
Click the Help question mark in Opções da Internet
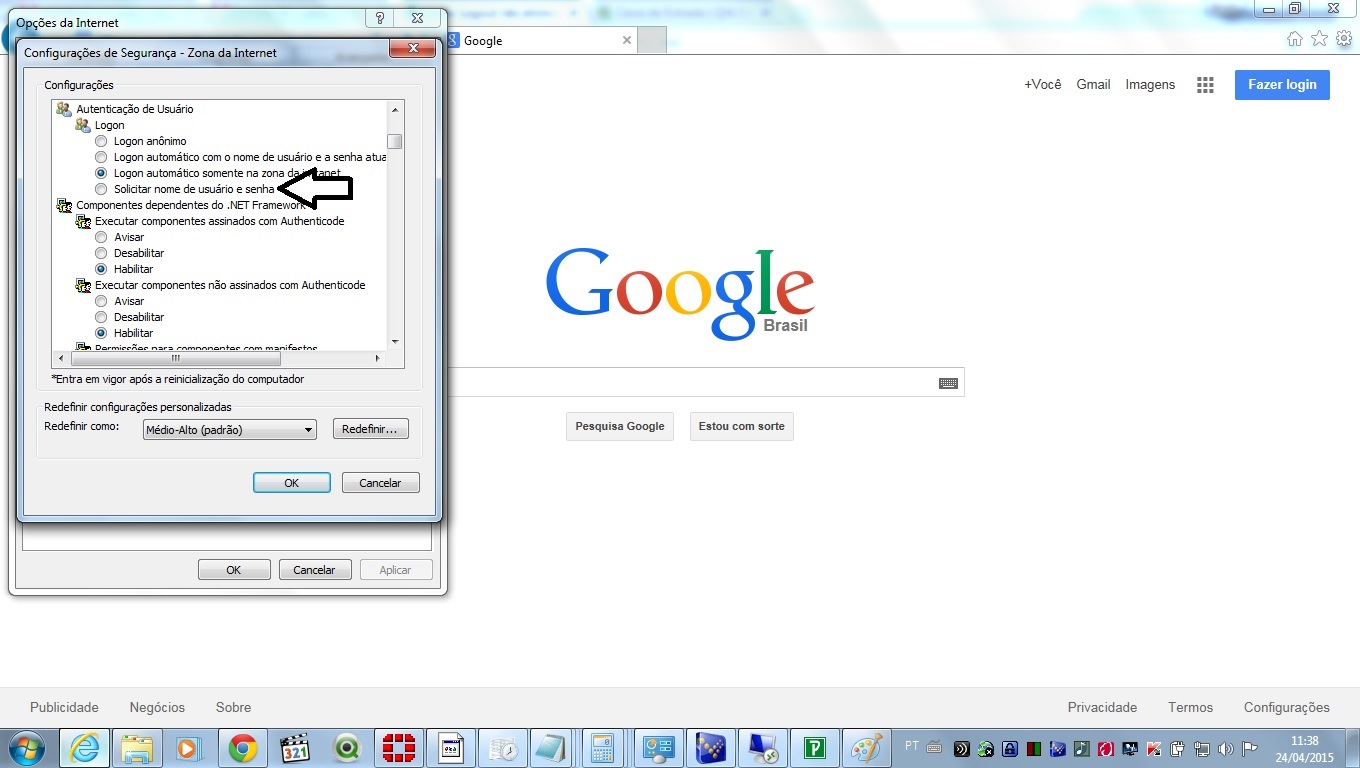tap(380, 18)
